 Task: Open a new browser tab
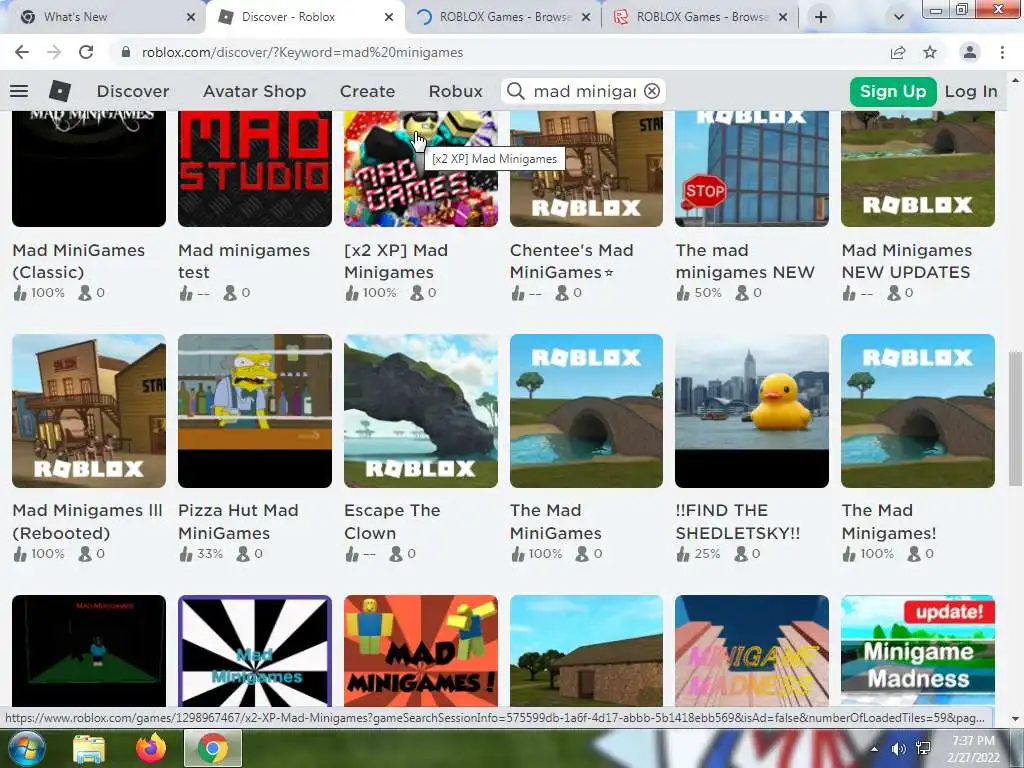[x=821, y=17]
